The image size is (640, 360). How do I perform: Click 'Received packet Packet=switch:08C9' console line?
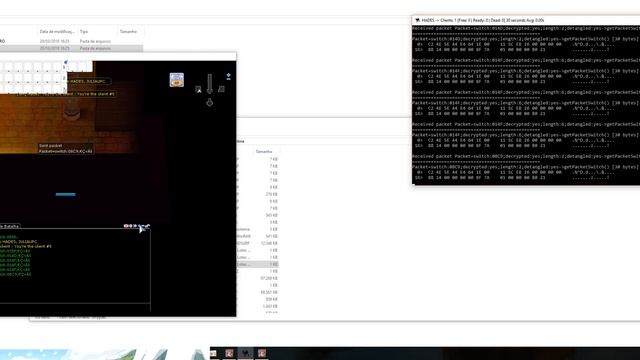click(x=526, y=156)
